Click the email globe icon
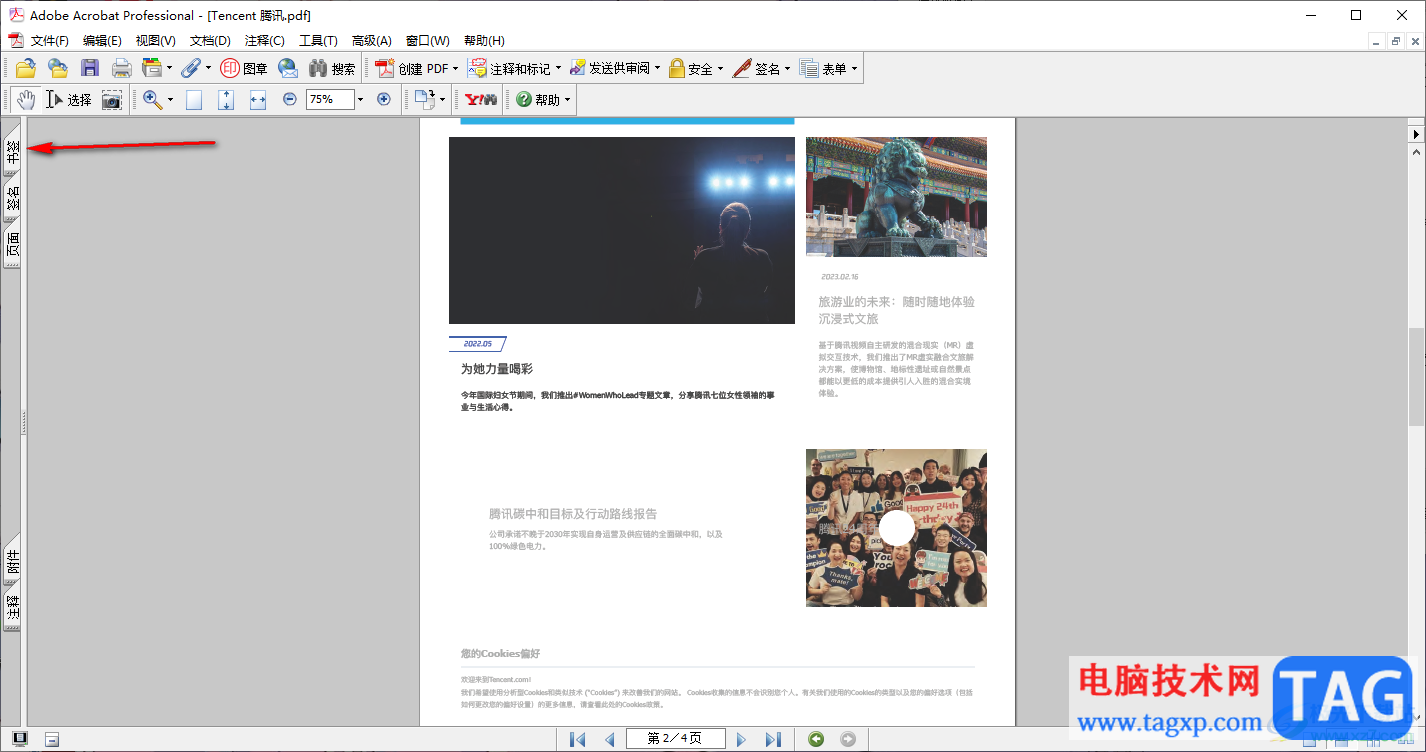Screen dimensions: 1426x752 coord(288,68)
